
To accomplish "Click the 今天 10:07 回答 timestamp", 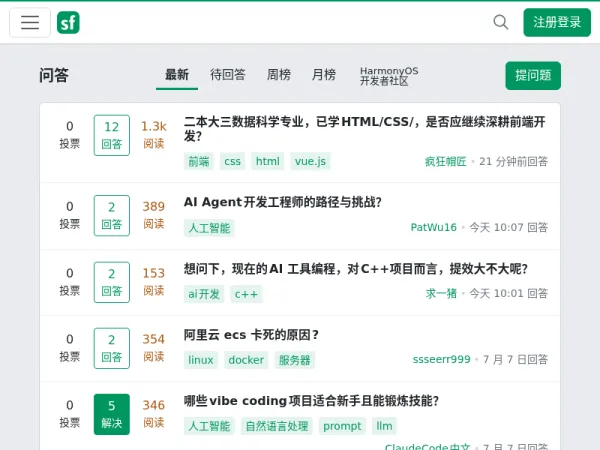I will pyautogui.click(x=509, y=228).
